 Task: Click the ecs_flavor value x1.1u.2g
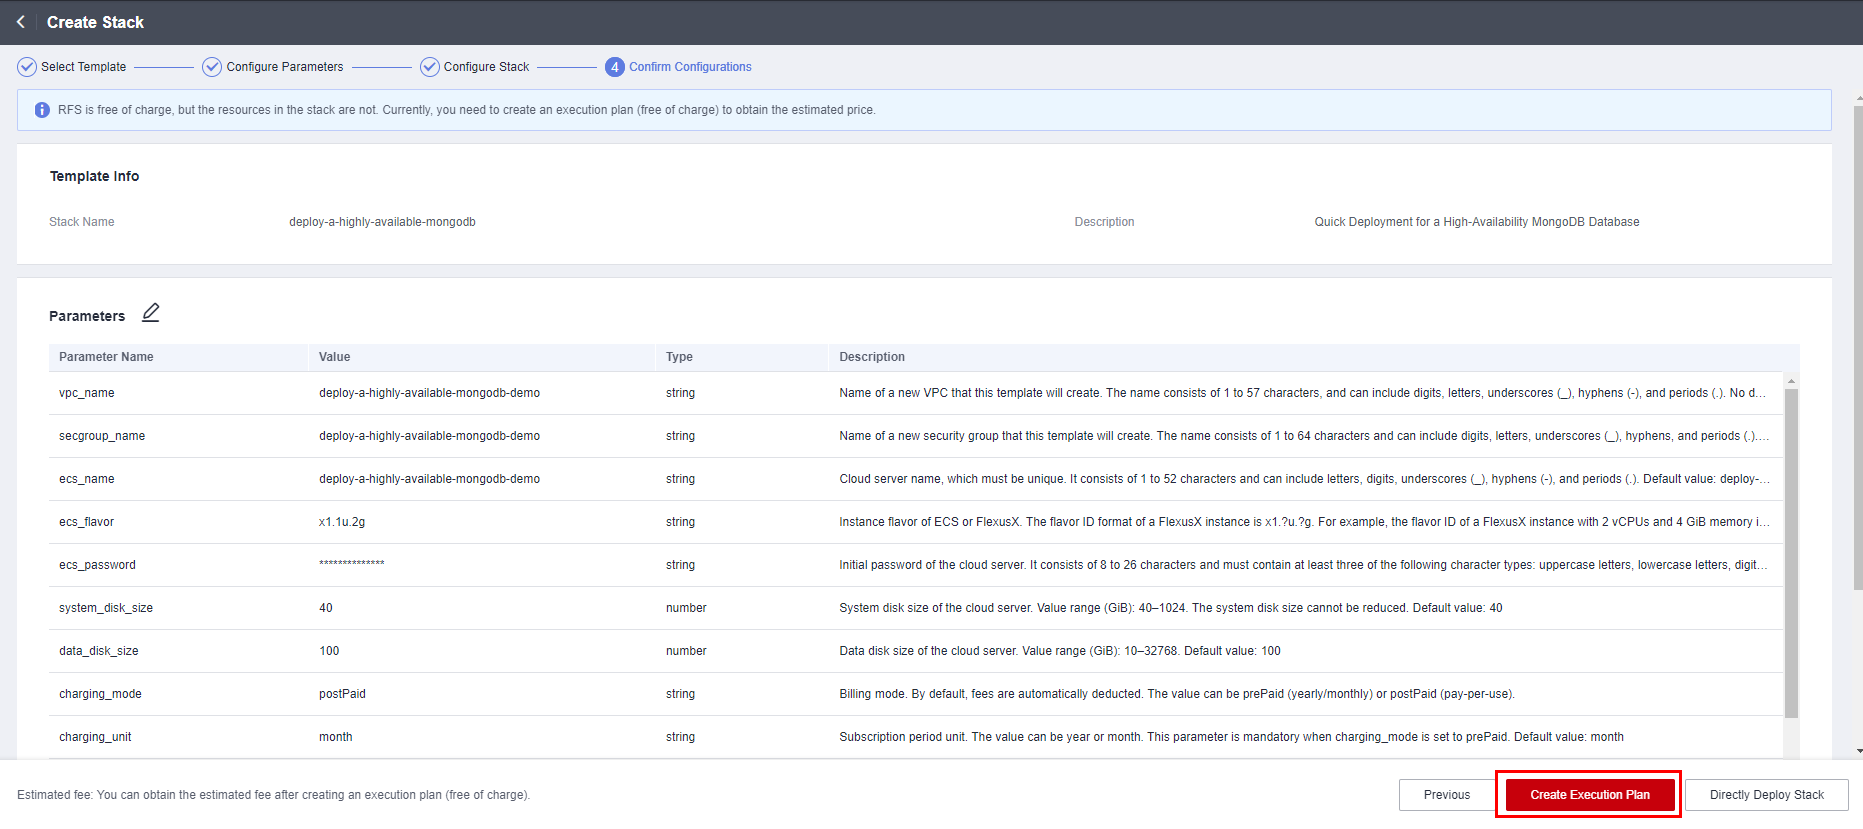[x=342, y=522]
